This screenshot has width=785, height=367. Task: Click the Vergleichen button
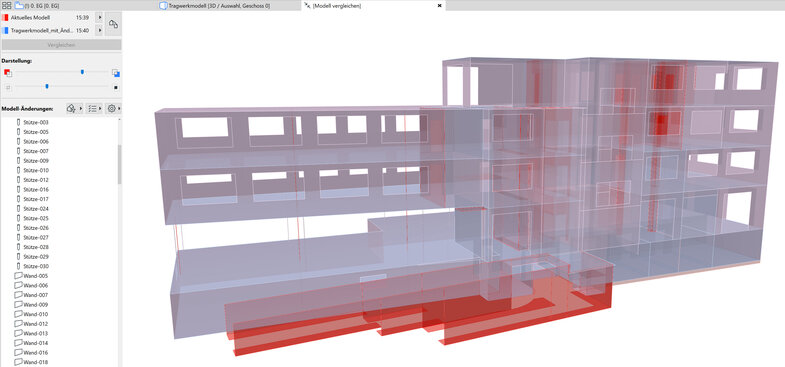[62, 45]
